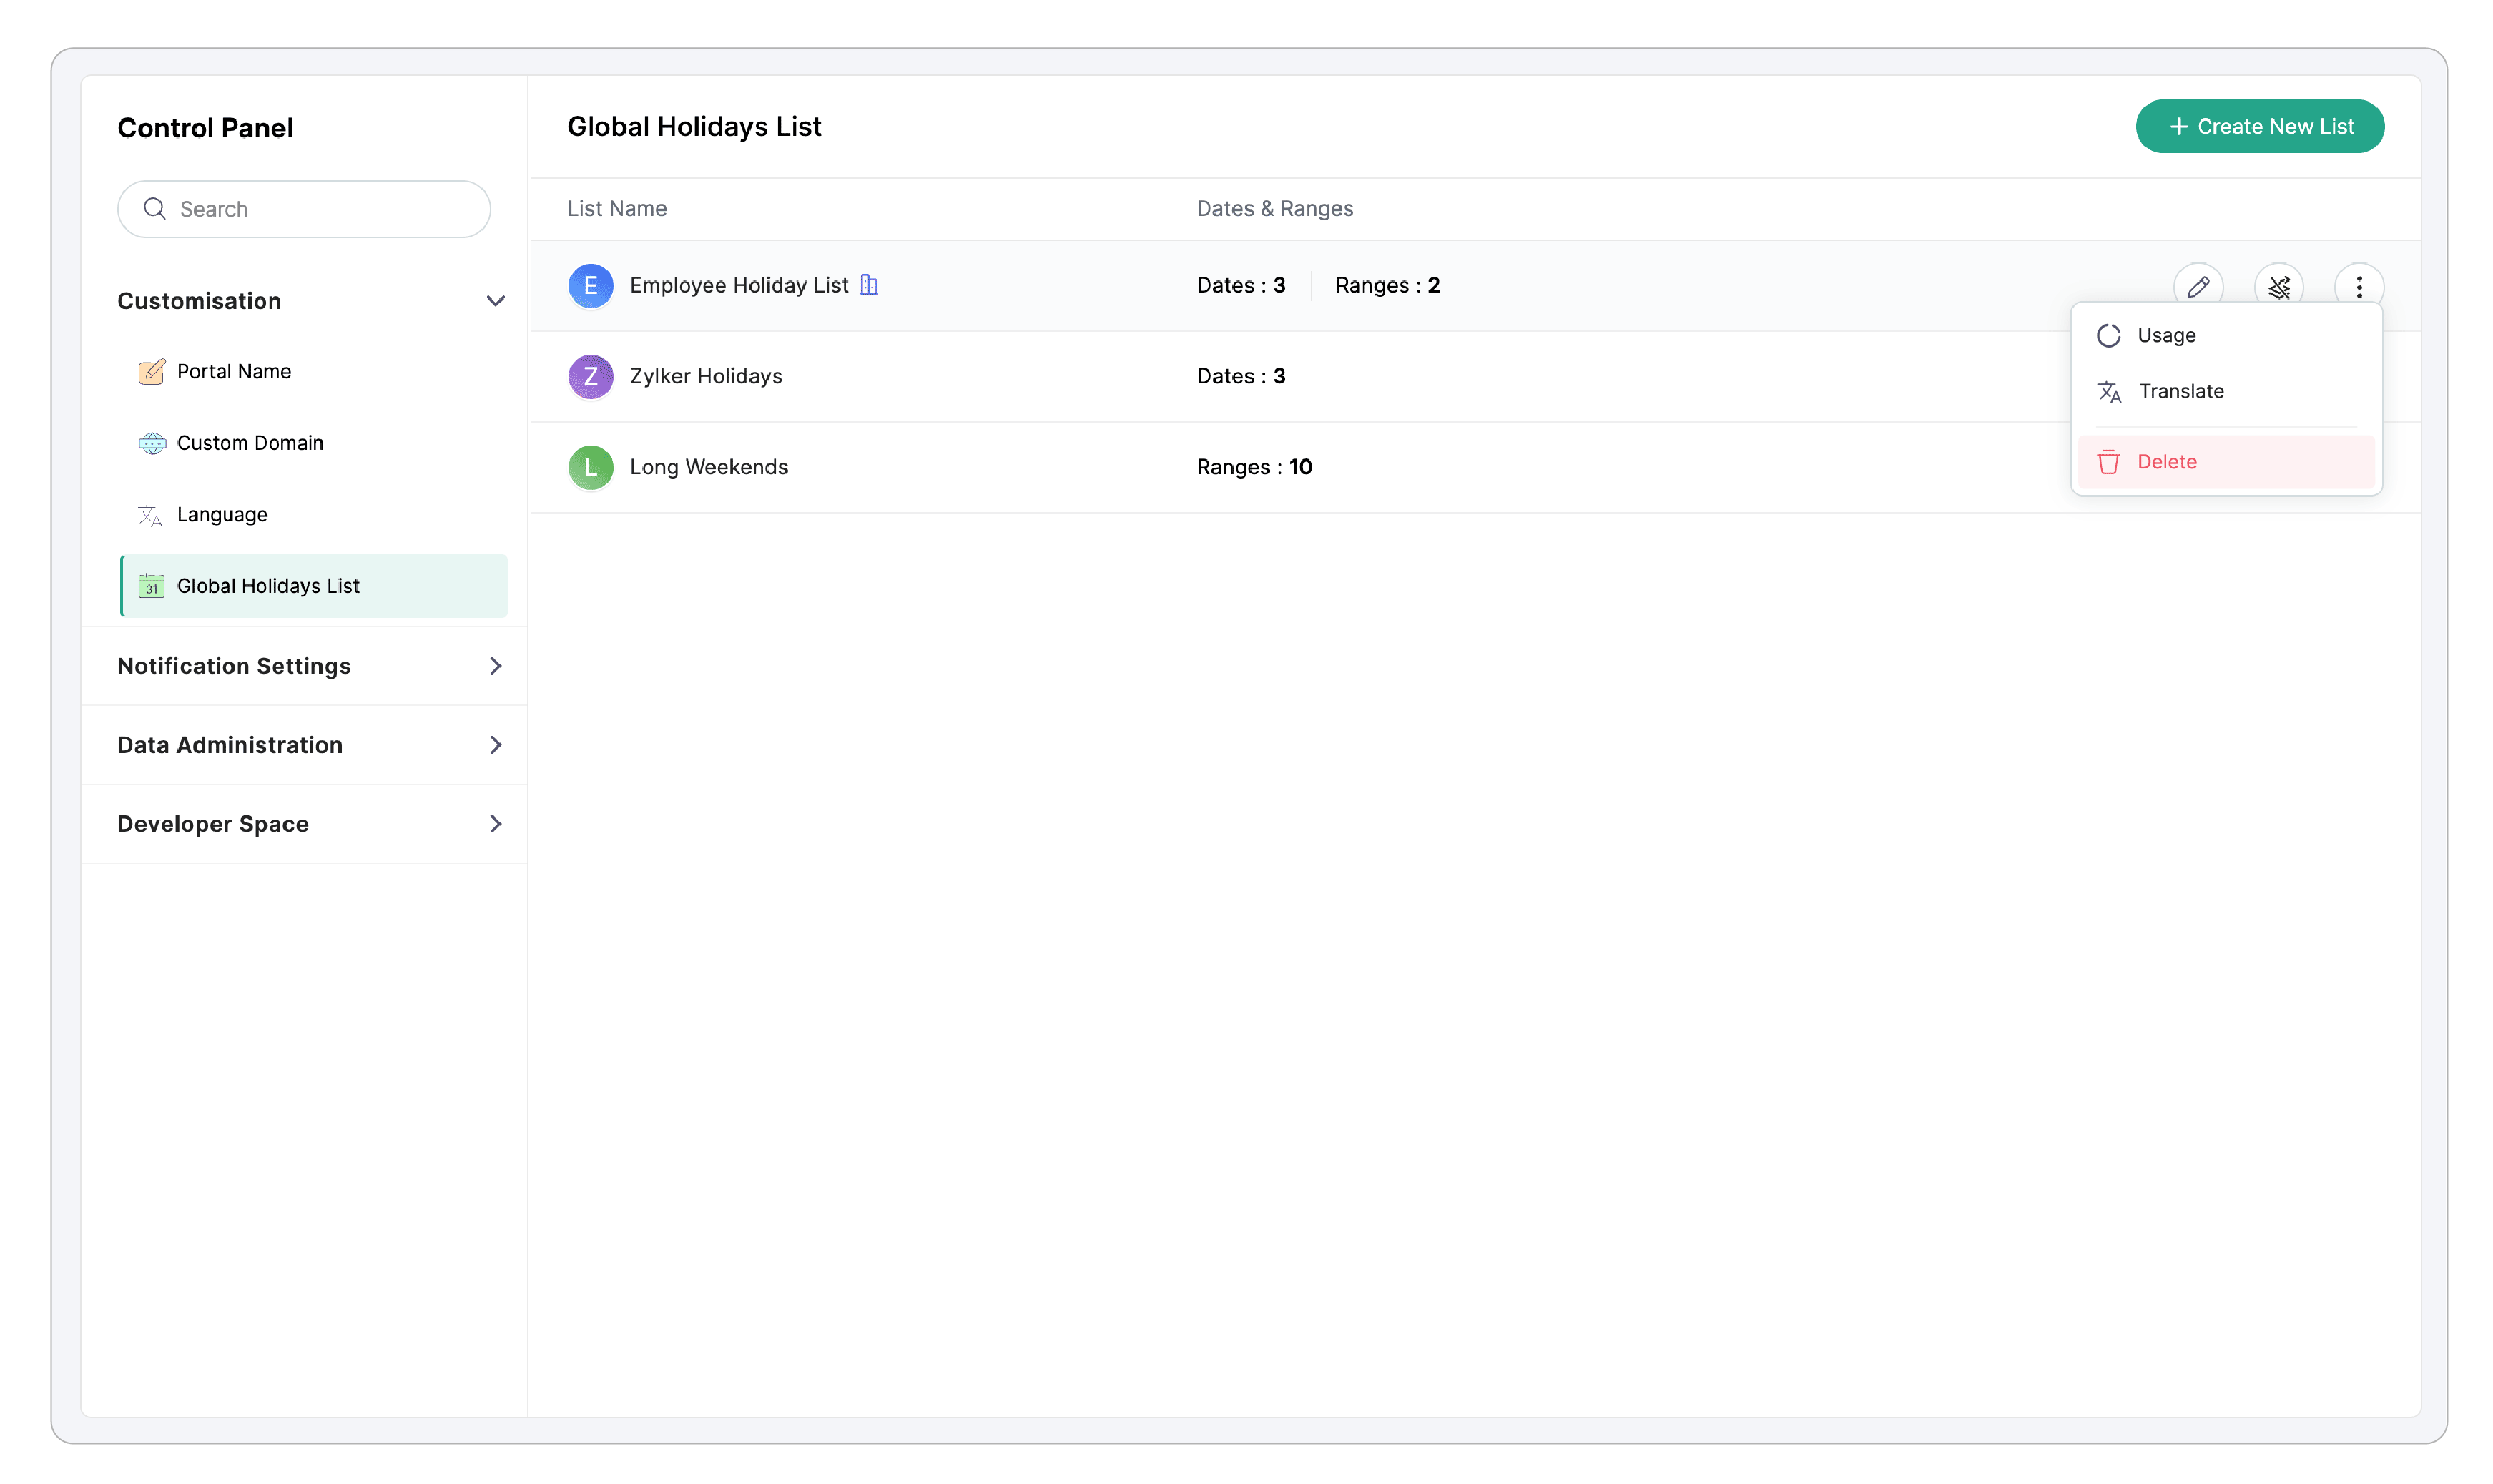Click the blue E avatar icon

click(x=590, y=286)
